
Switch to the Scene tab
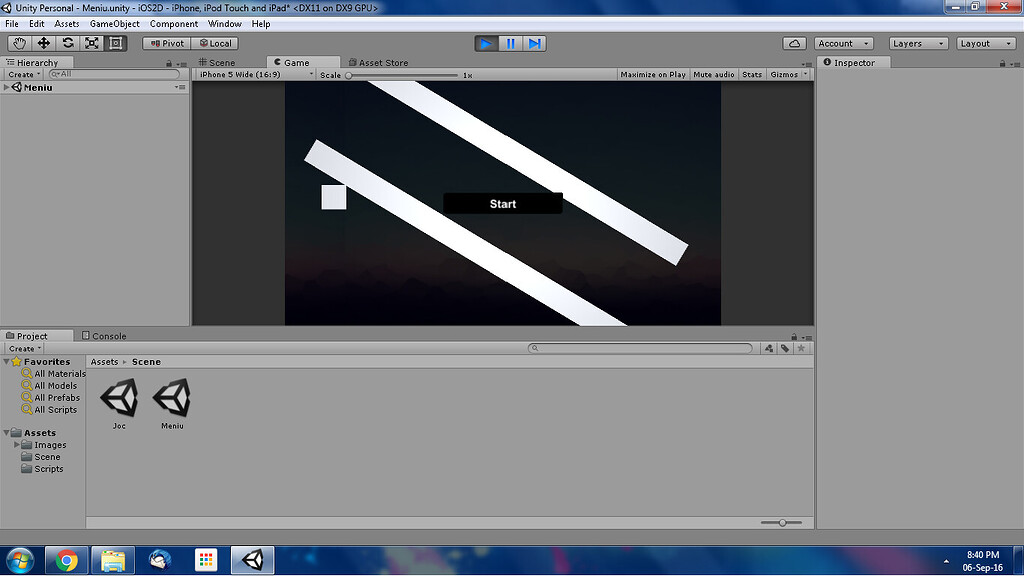220,61
